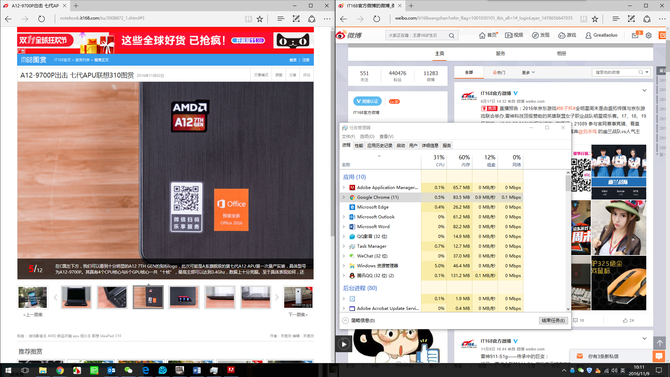Collapse Task Manager to fewer details (简略信息)
The height and width of the screenshot is (377, 670).
pos(359,320)
